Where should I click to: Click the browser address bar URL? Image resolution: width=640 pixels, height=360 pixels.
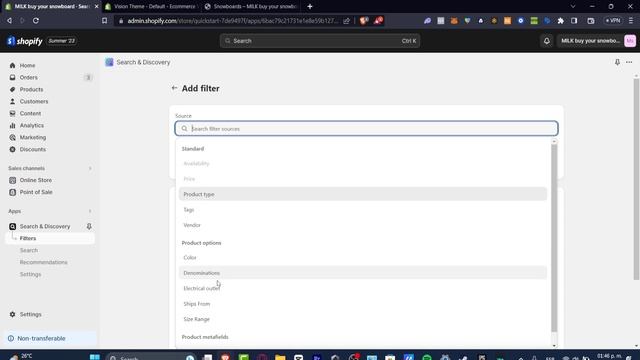[x=233, y=21]
